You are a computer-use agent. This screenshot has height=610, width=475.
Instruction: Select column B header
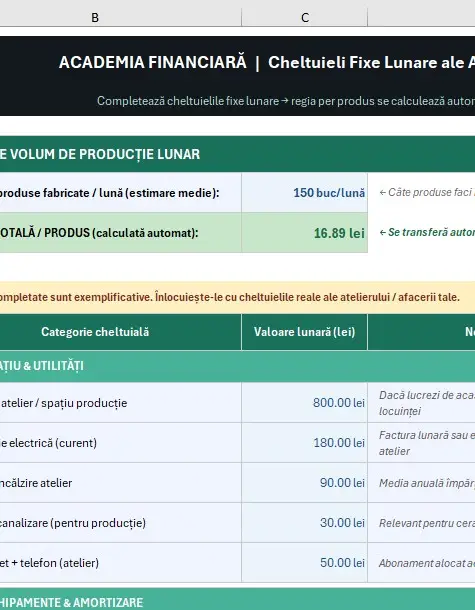[x=95, y=17]
